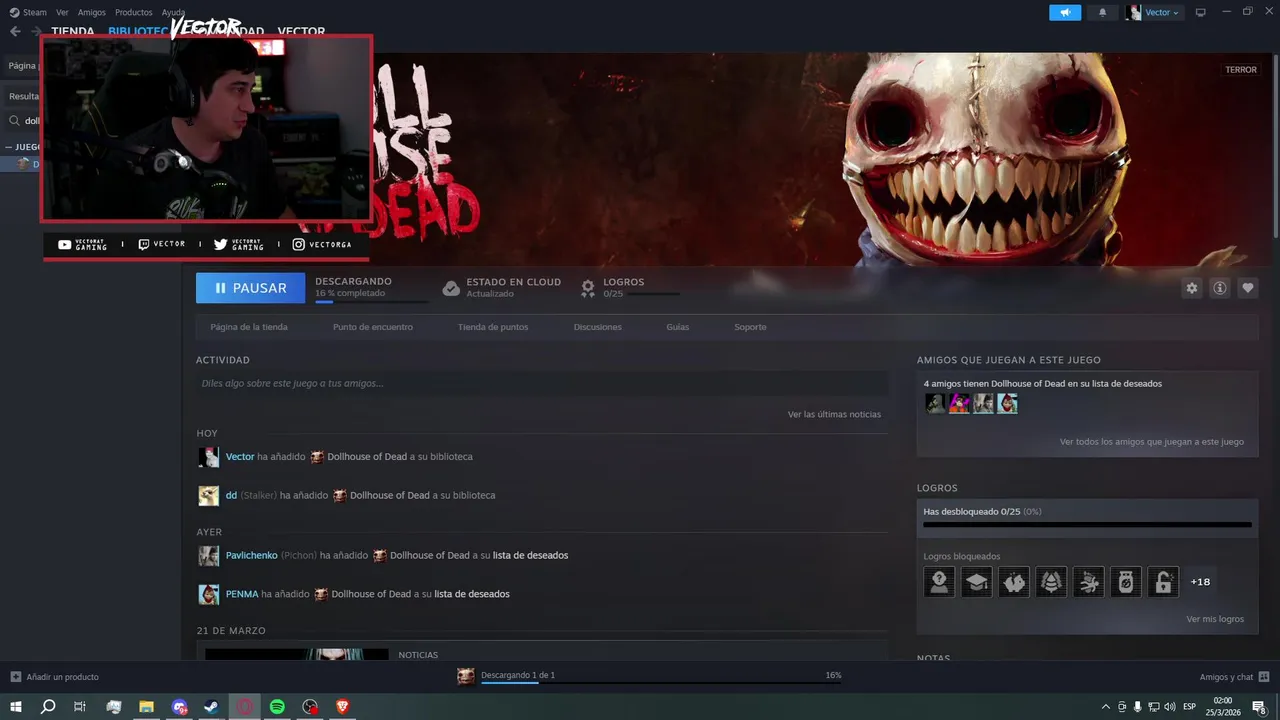
Task: Open the Estado en Cloud status icon
Action: (x=451, y=288)
